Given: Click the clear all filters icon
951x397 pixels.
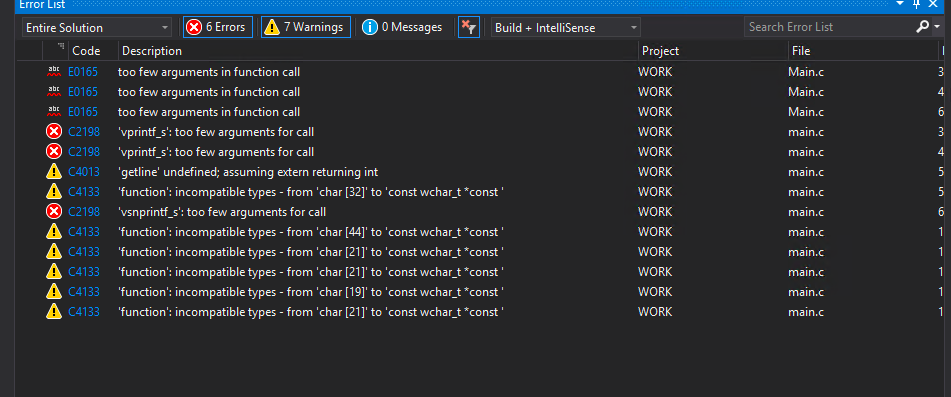Looking at the screenshot, I should click(468, 27).
